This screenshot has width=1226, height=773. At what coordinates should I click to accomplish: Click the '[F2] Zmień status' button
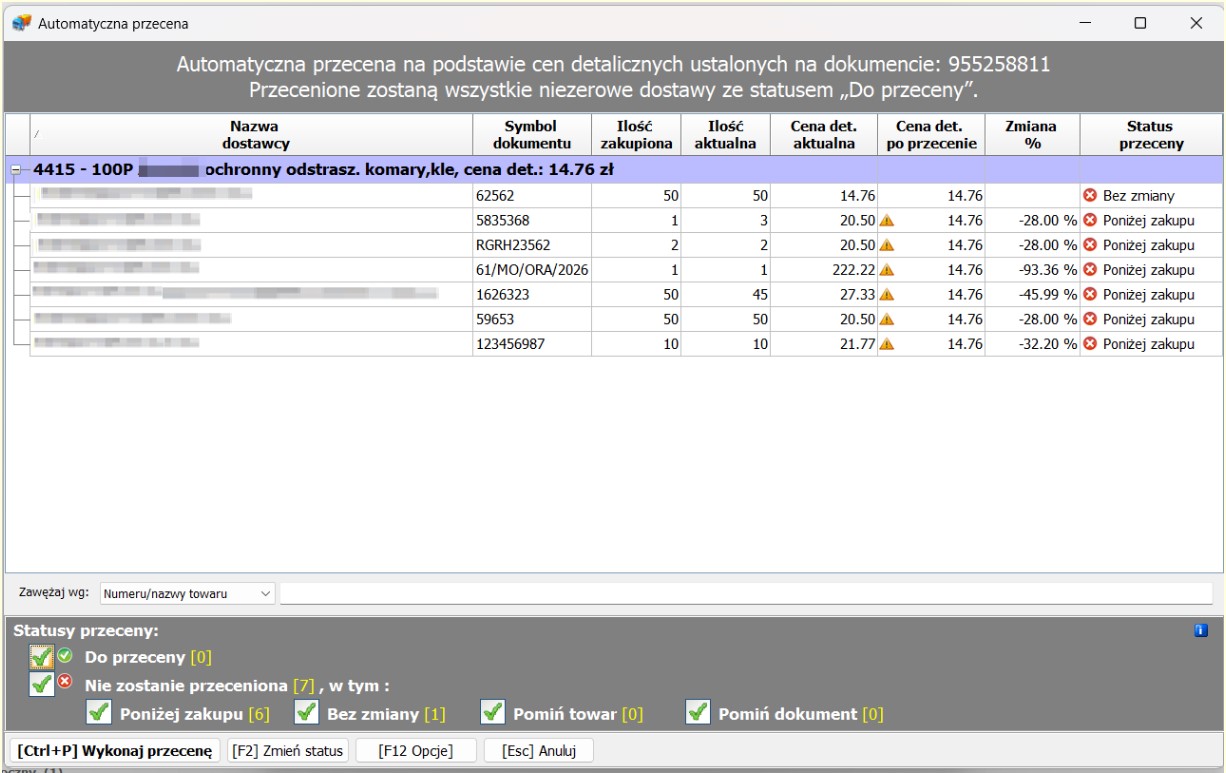pyautogui.click(x=288, y=750)
